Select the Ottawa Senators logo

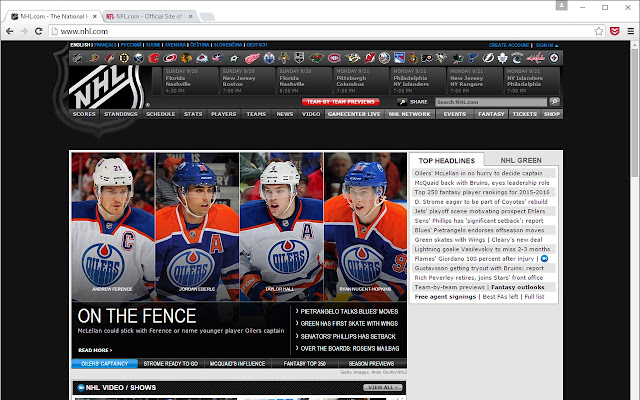pos(413,58)
